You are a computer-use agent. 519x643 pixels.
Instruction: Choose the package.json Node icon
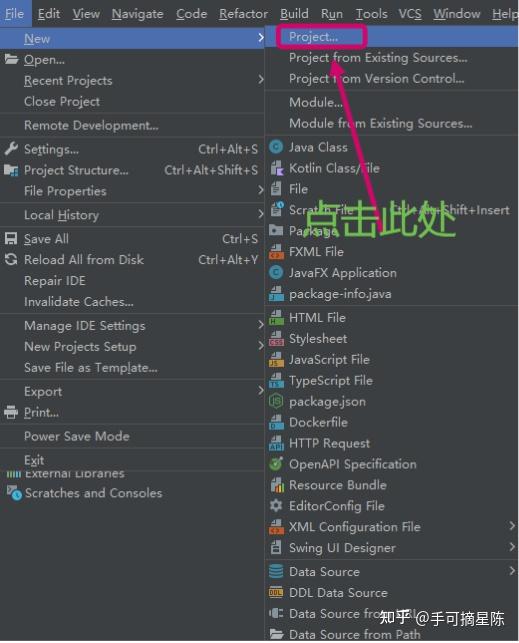coord(276,401)
